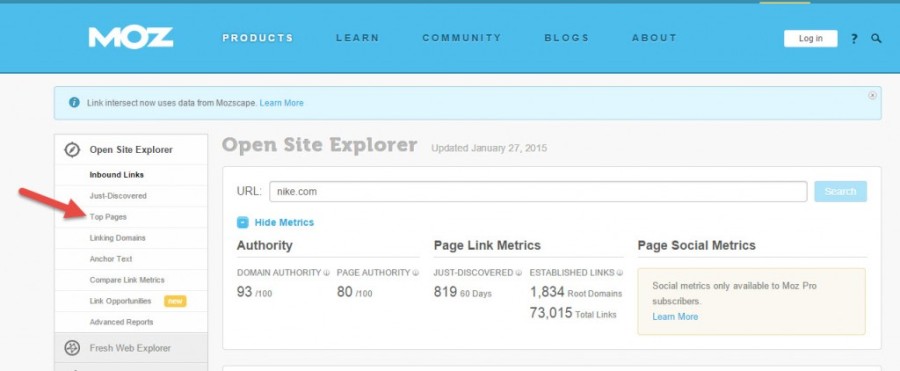The width and height of the screenshot is (900, 371).
Task: Click the Open Site Explorer compass icon
Action: pos(72,150)
